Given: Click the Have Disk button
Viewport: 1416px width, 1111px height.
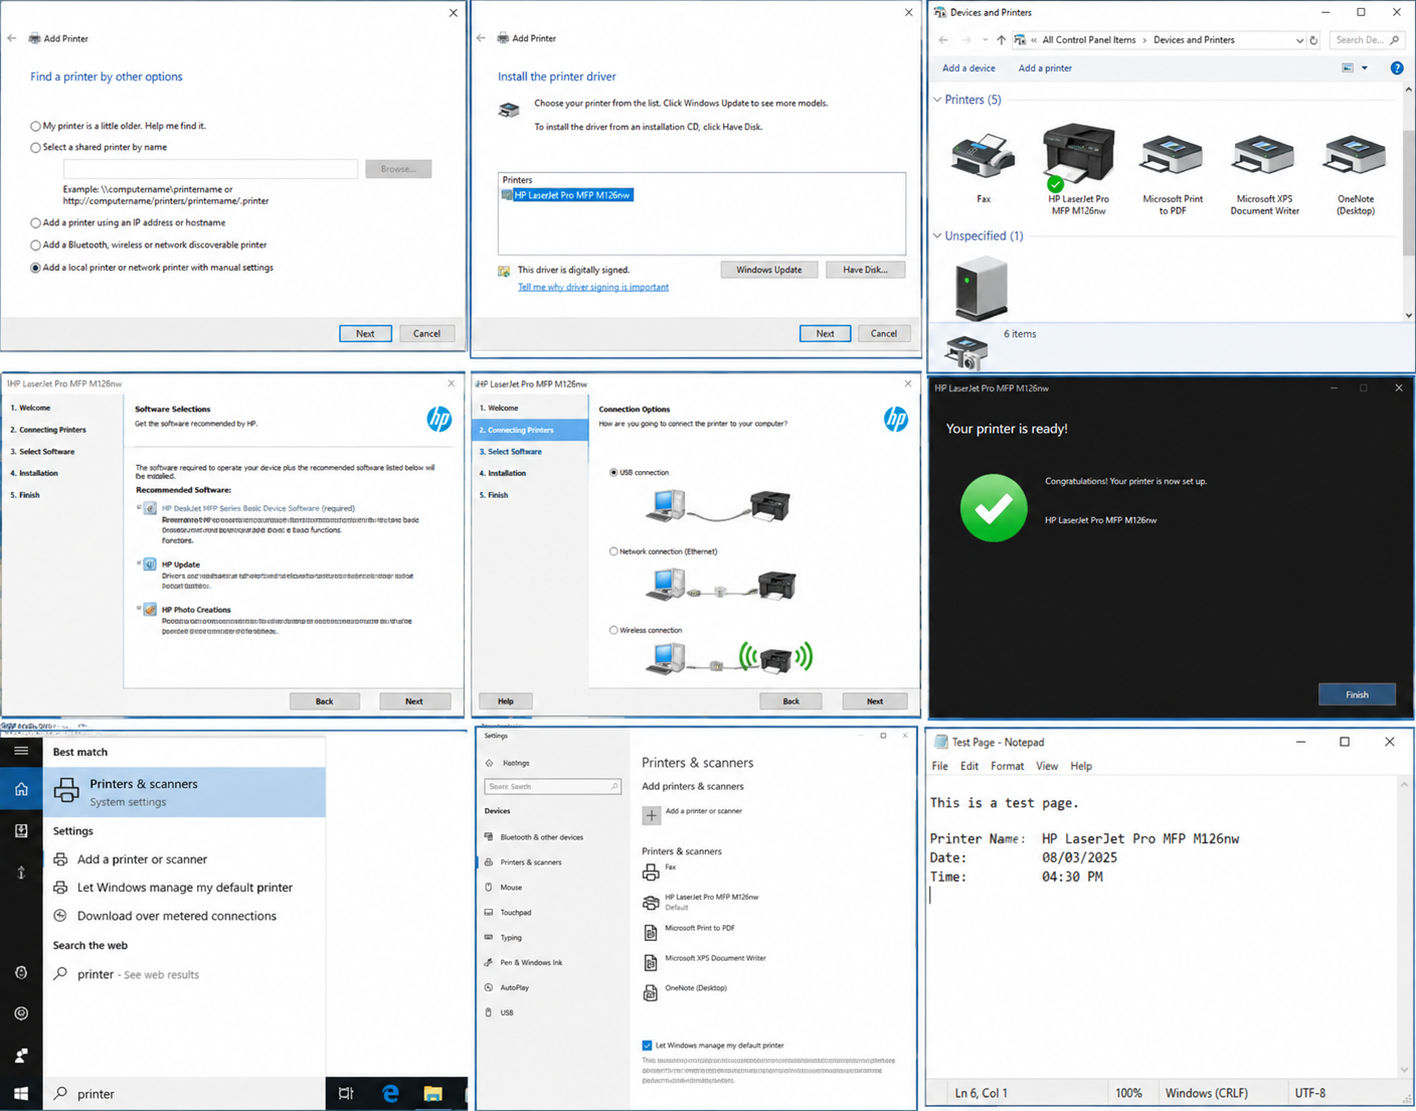Looking at the screenshot, I should [865, 270].
